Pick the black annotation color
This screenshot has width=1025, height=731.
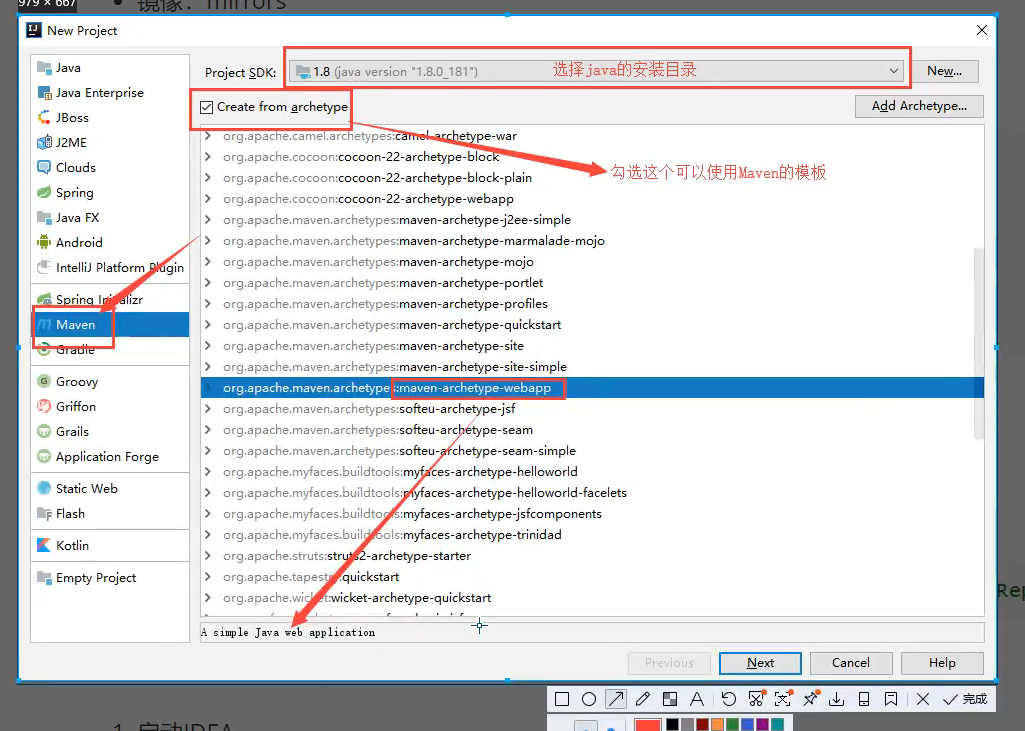click(672, 724)
